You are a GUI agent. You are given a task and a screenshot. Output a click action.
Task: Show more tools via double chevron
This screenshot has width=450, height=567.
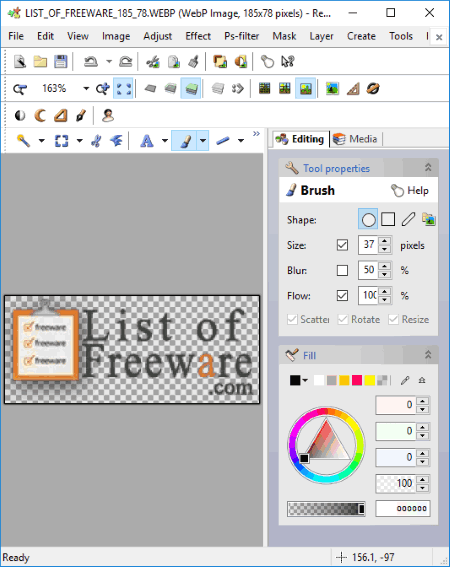256,134
